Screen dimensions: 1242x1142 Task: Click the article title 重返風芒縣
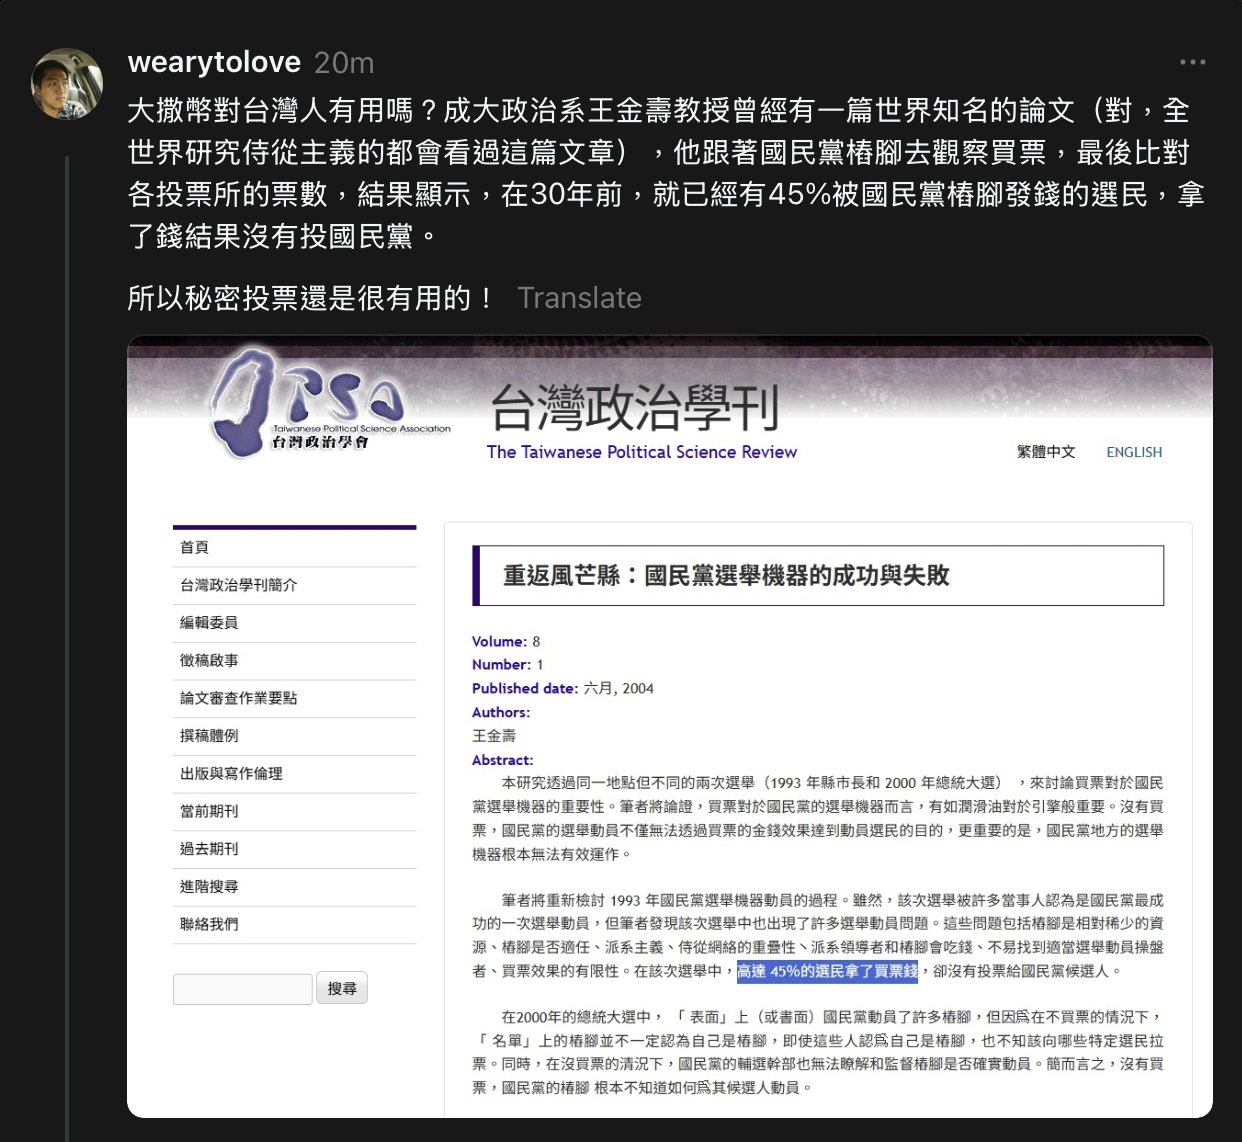(x=726, y=576)
